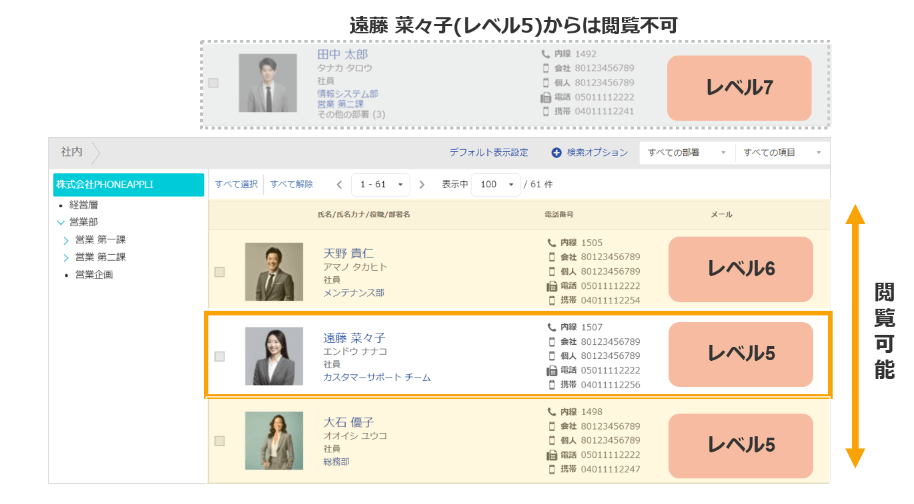This screenshot has height=504, width=914.
Task: Click the すべて選択 link
Action: (236, 185)
